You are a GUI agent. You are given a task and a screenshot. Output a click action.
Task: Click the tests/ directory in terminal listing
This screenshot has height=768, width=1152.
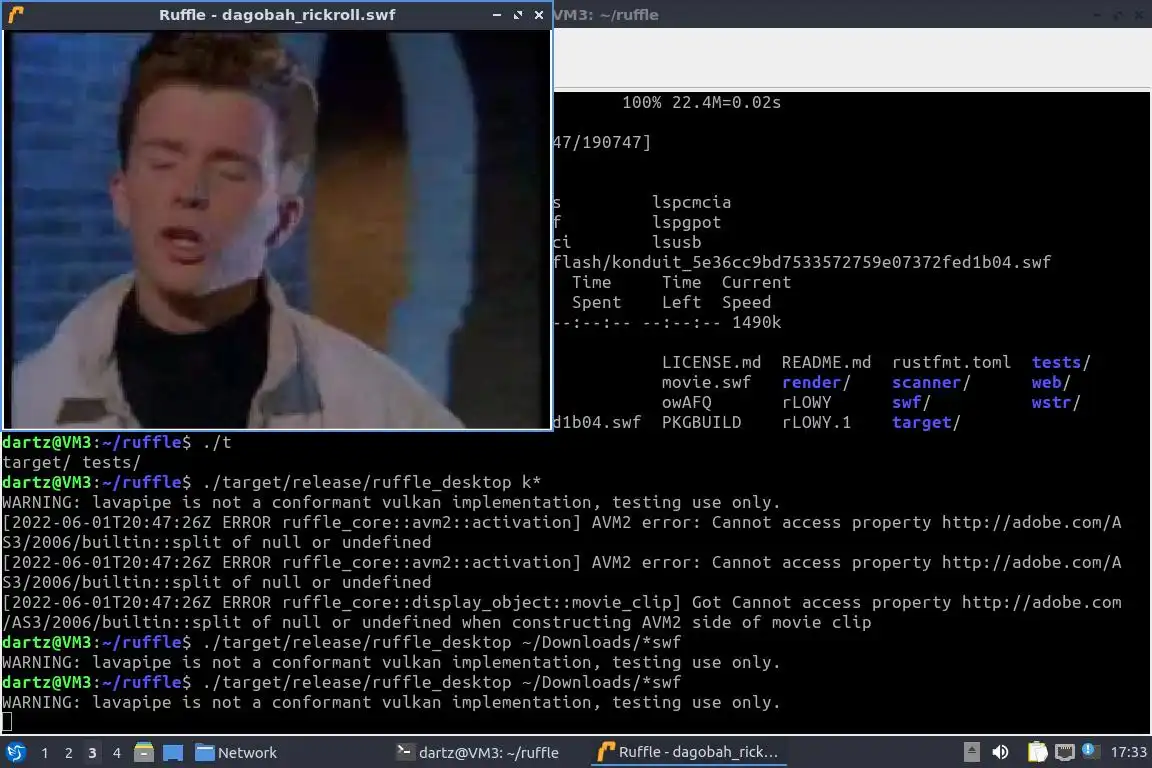(x=1061, y=362)
